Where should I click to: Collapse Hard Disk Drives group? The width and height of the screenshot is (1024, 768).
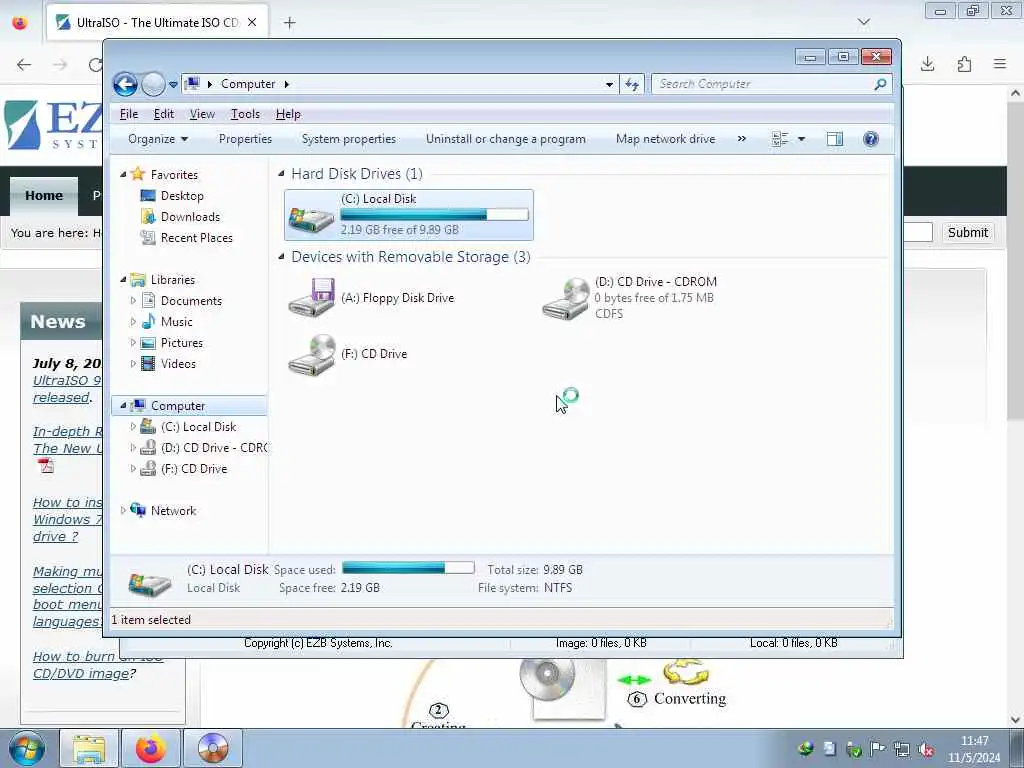pos(281,174)
